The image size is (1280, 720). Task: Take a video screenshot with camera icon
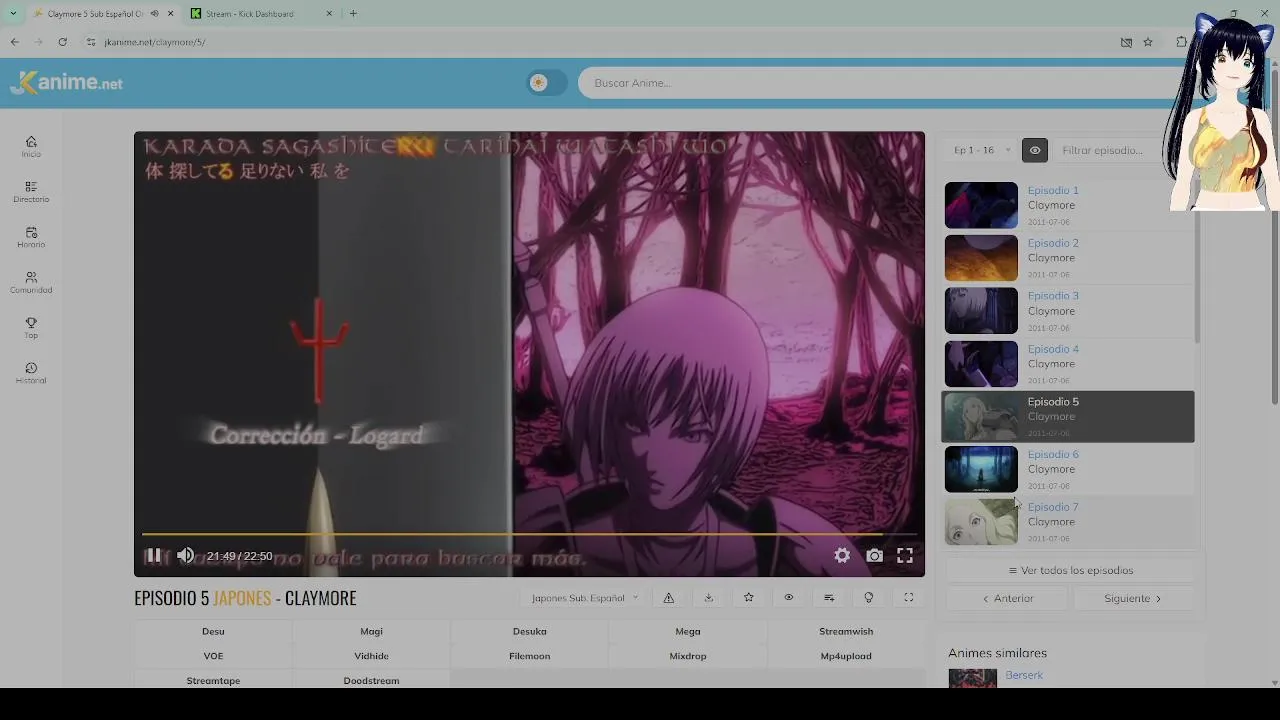875,556
